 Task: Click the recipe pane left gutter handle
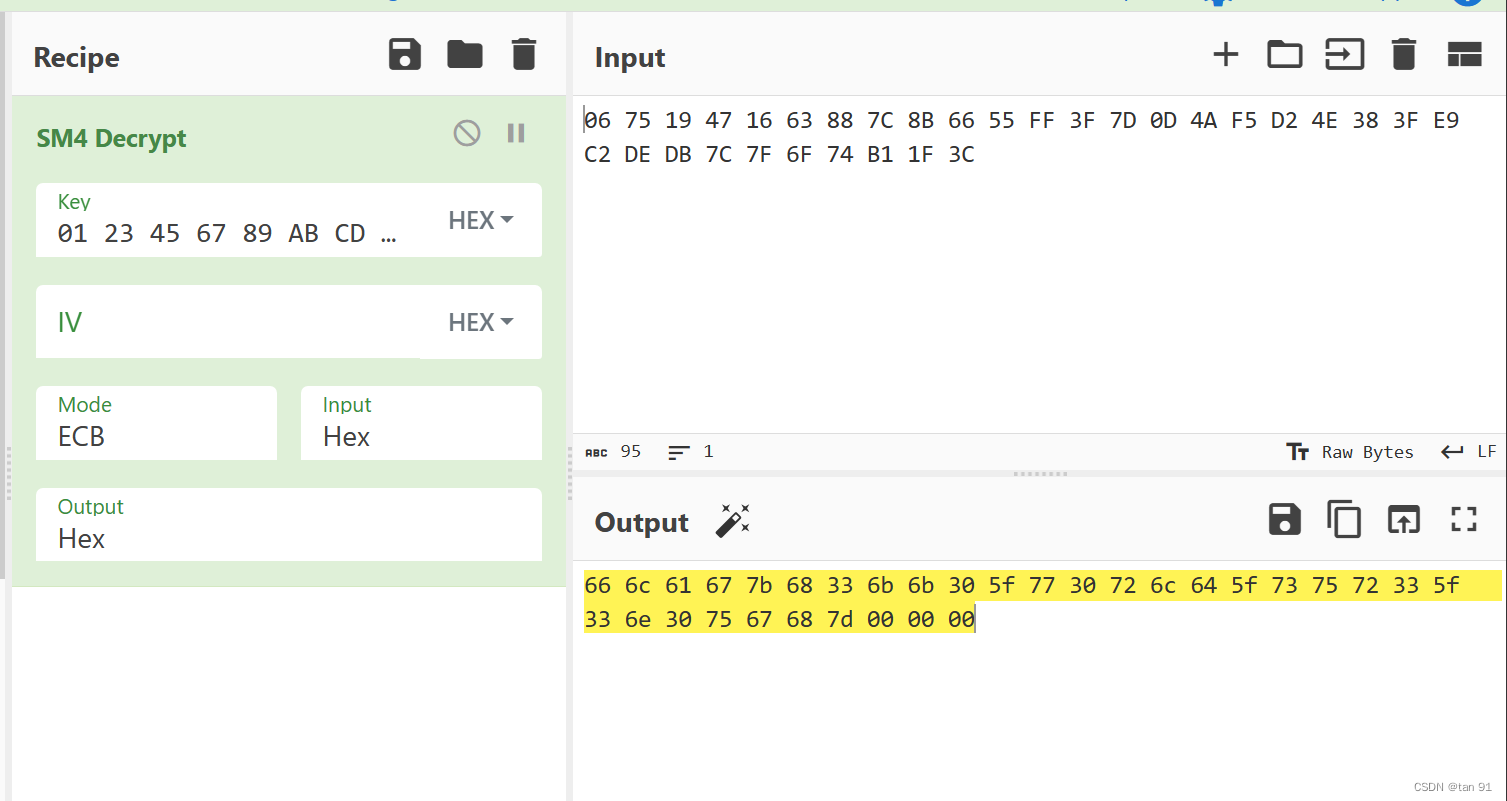coord(8,473)
